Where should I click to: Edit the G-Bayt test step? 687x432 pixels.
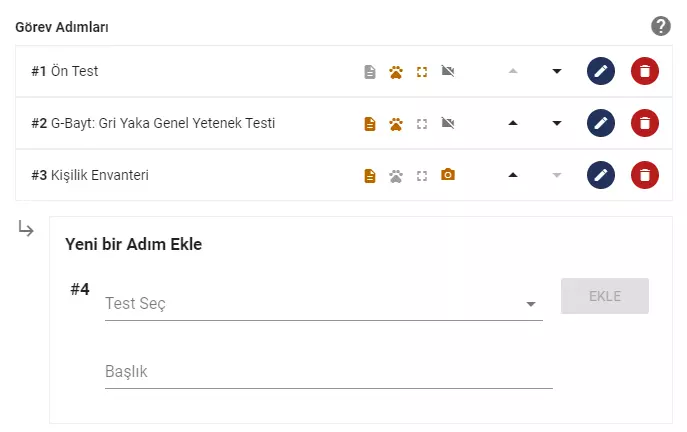600,123
